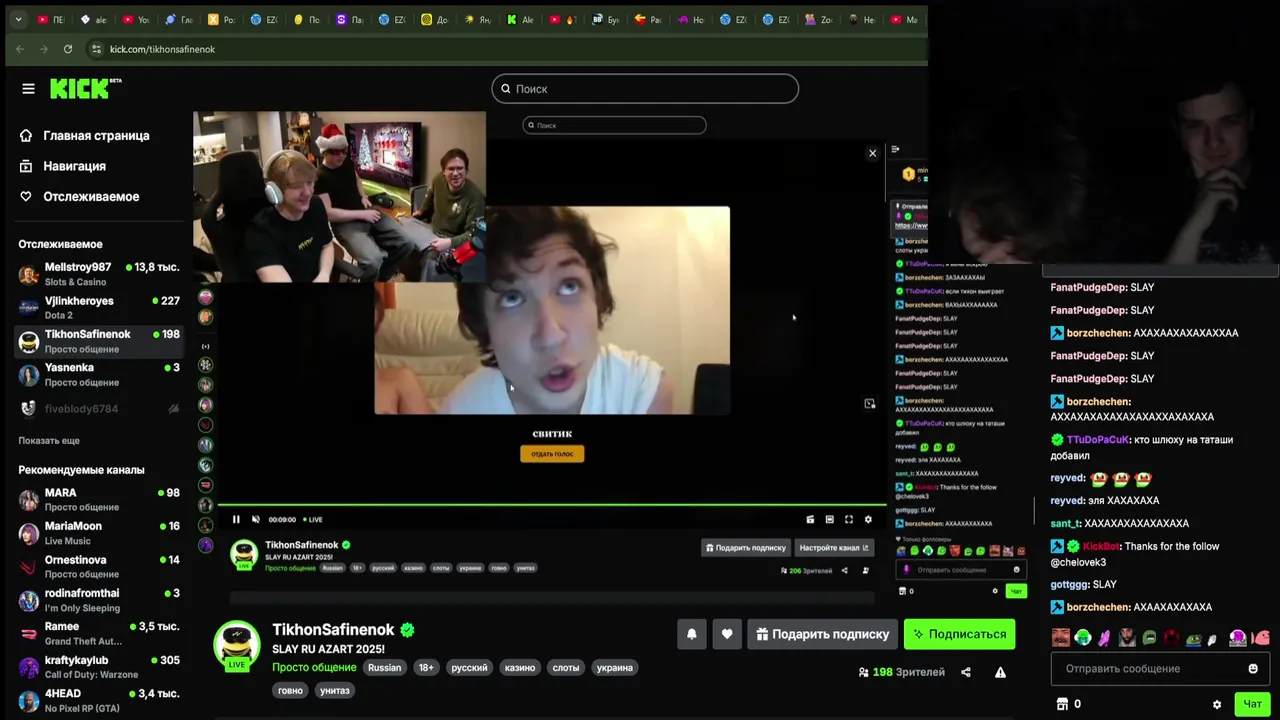Image resolution: width=1280 pixels, height=720 pixels.
Task: Reload the browser page
Action: pos(68,49)
